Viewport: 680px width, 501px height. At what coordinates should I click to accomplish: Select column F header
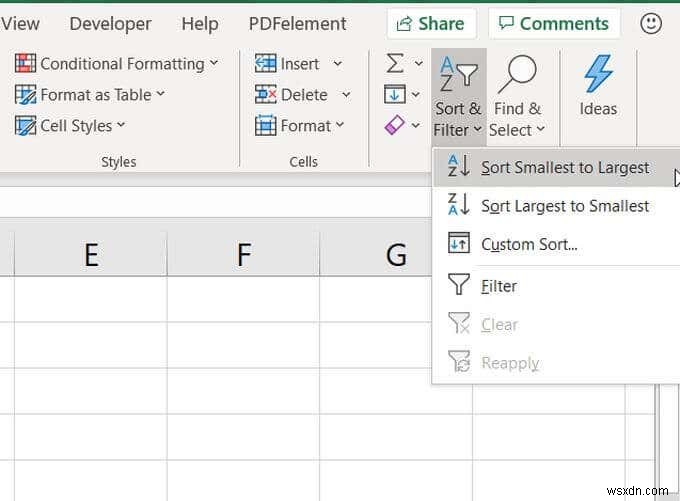[x=243, y=255]
